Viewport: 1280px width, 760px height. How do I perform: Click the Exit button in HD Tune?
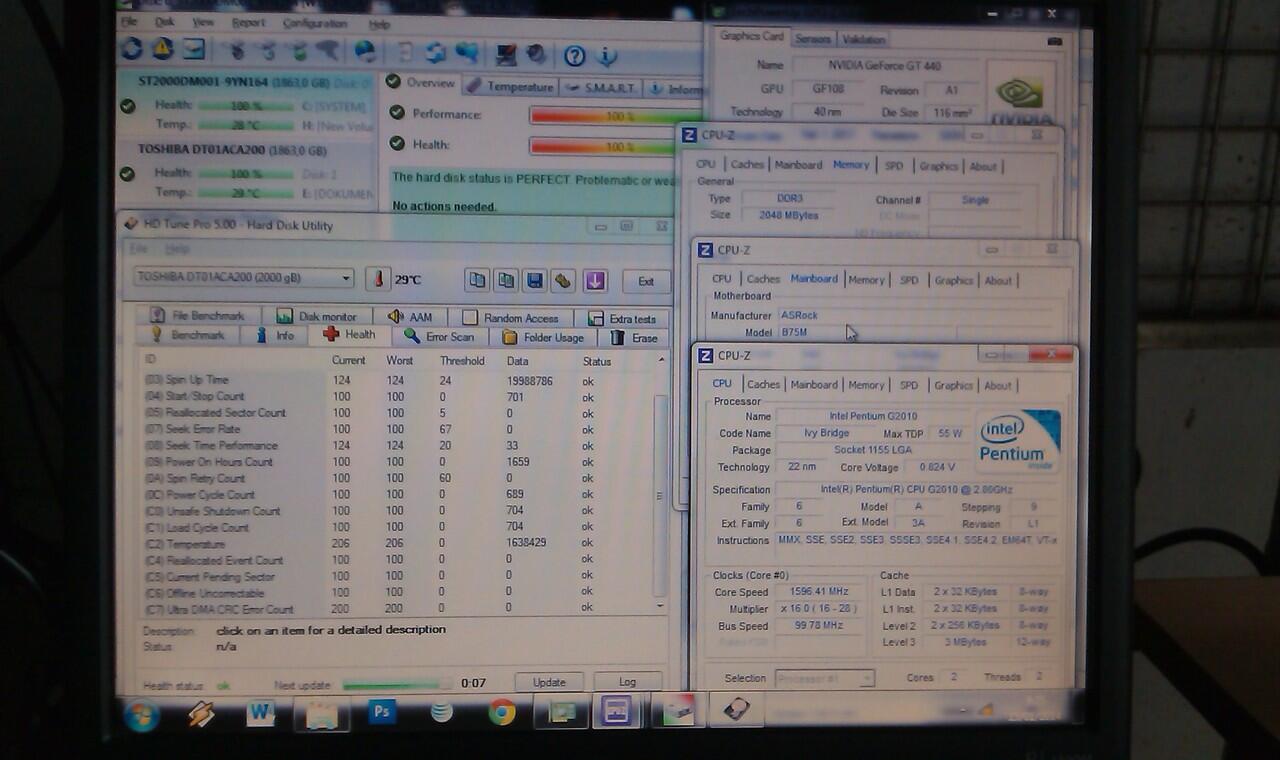click(646, 281)
